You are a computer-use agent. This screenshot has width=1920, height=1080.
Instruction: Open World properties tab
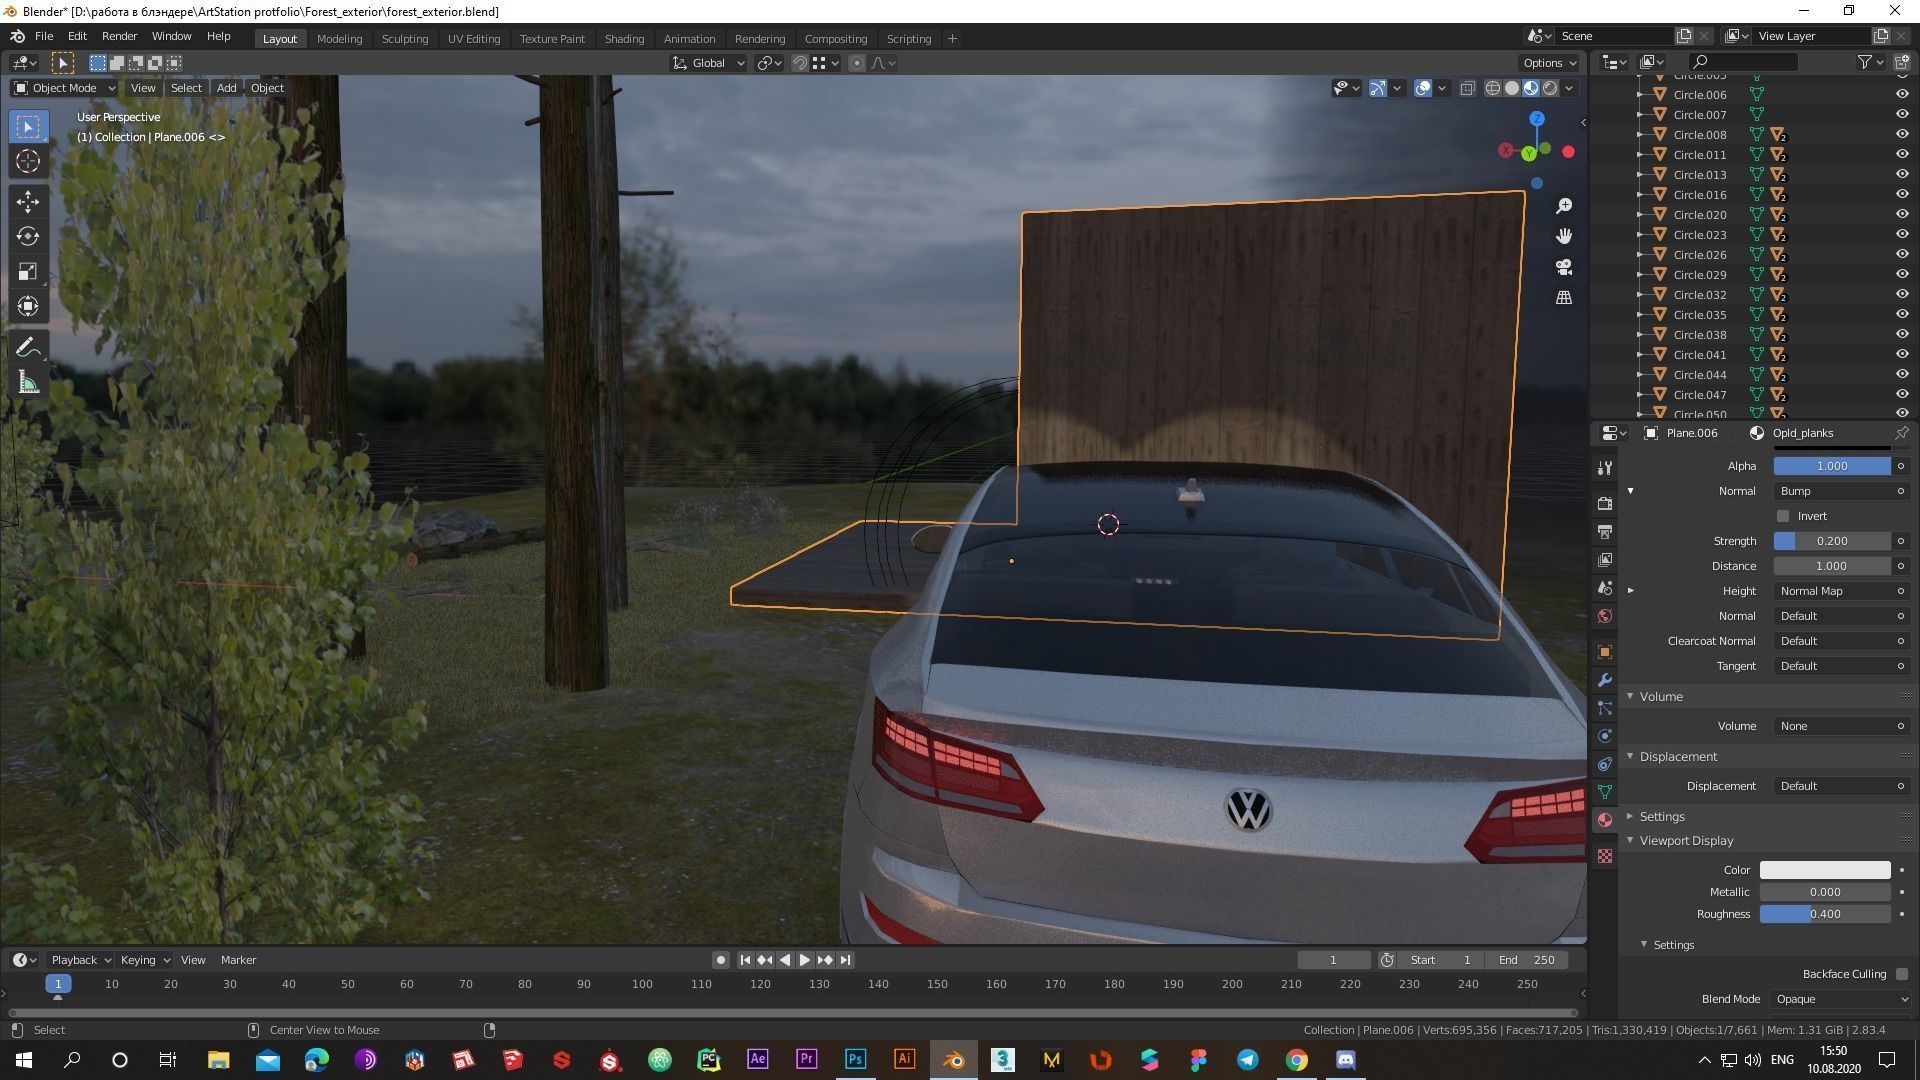point(1605,615)
